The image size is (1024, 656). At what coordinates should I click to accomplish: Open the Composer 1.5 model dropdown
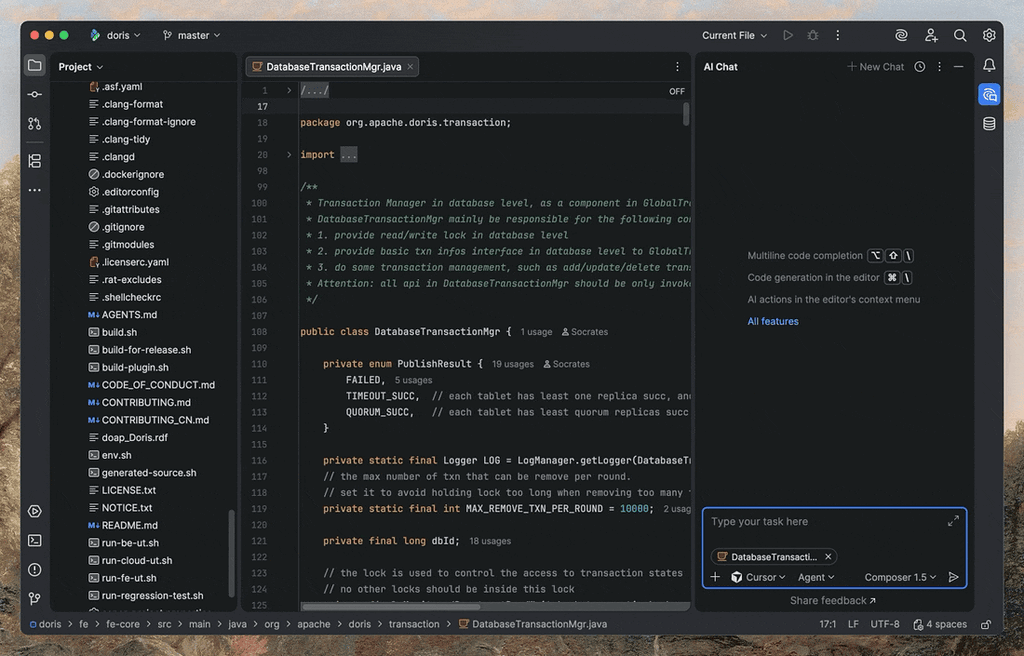[901, 577]
